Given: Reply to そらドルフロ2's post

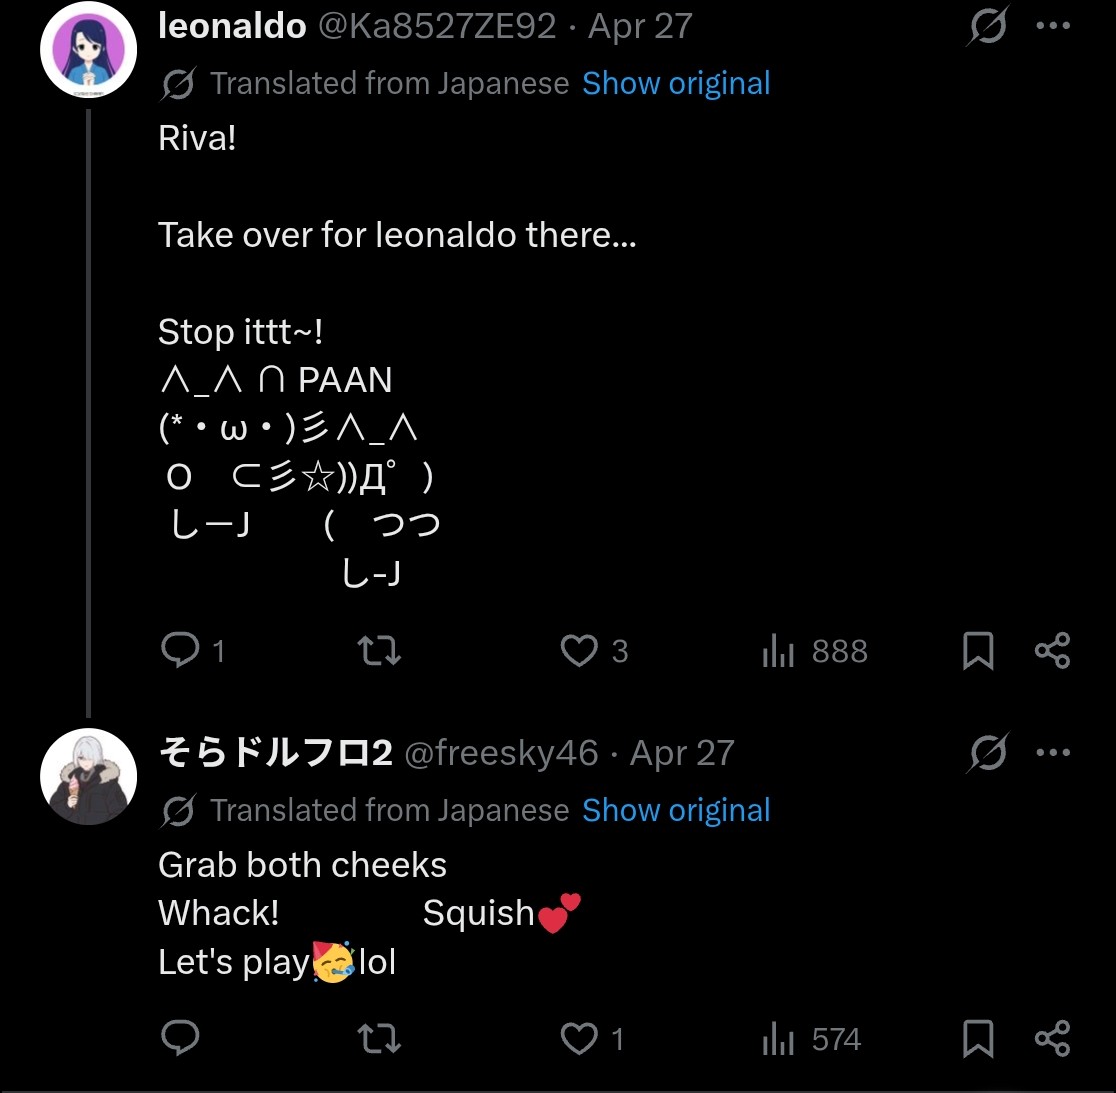Looking at the screenshot, I should [x=181, y=1039].
